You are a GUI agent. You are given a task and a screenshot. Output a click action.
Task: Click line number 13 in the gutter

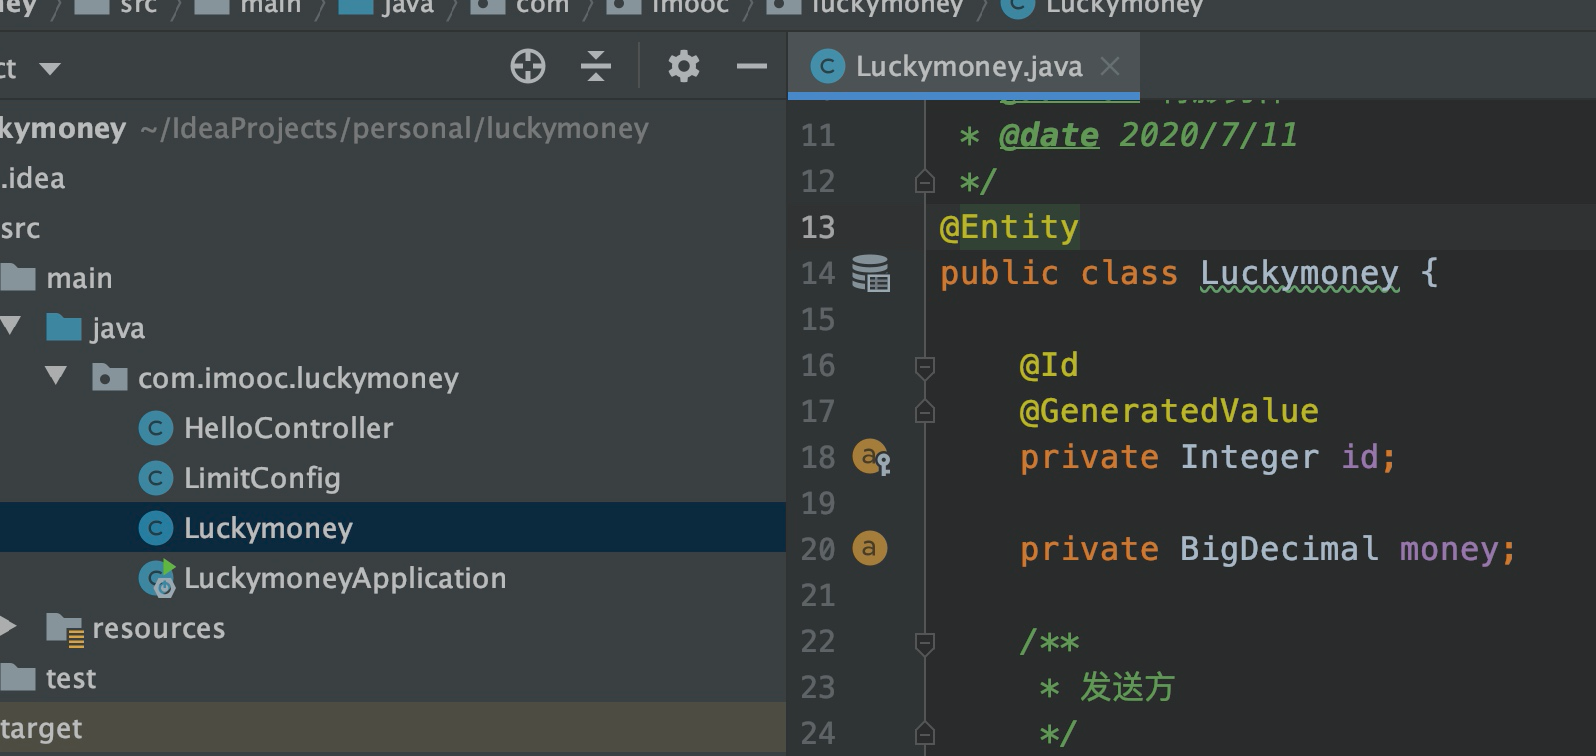818,227
